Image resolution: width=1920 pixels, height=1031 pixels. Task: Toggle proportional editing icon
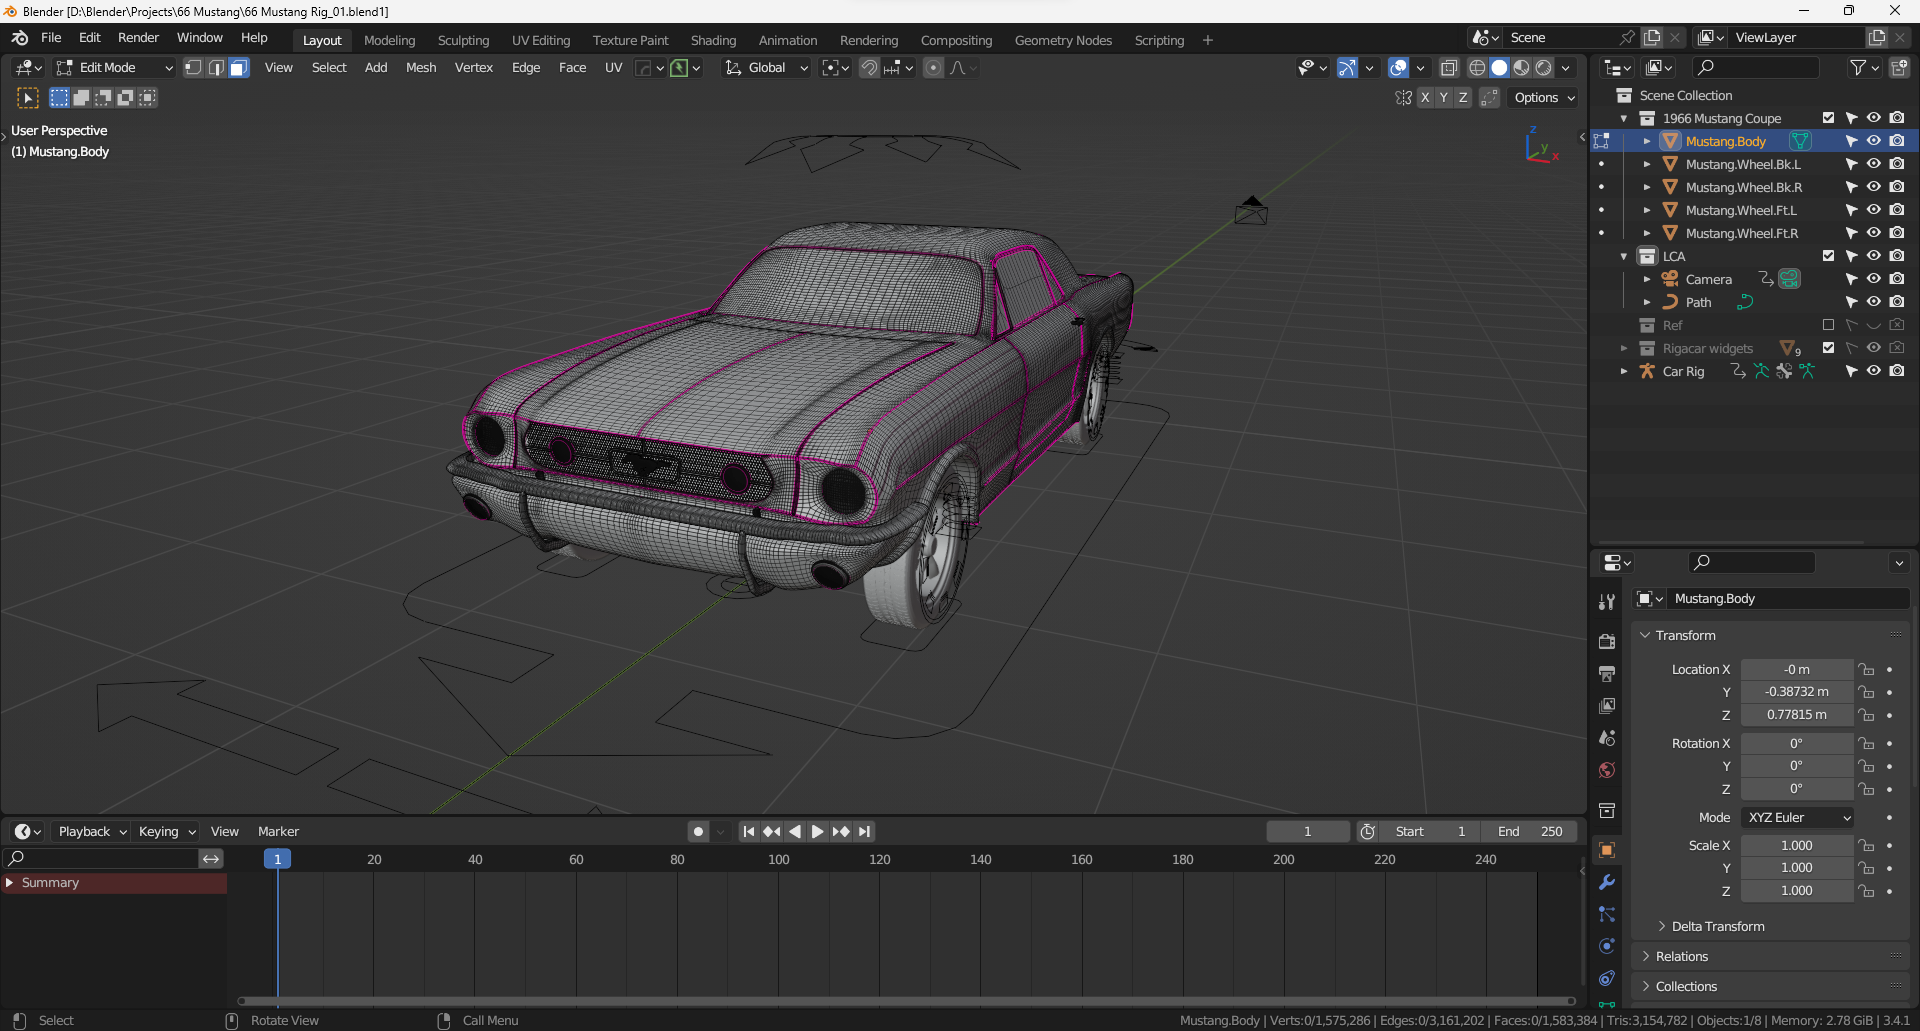933,68
